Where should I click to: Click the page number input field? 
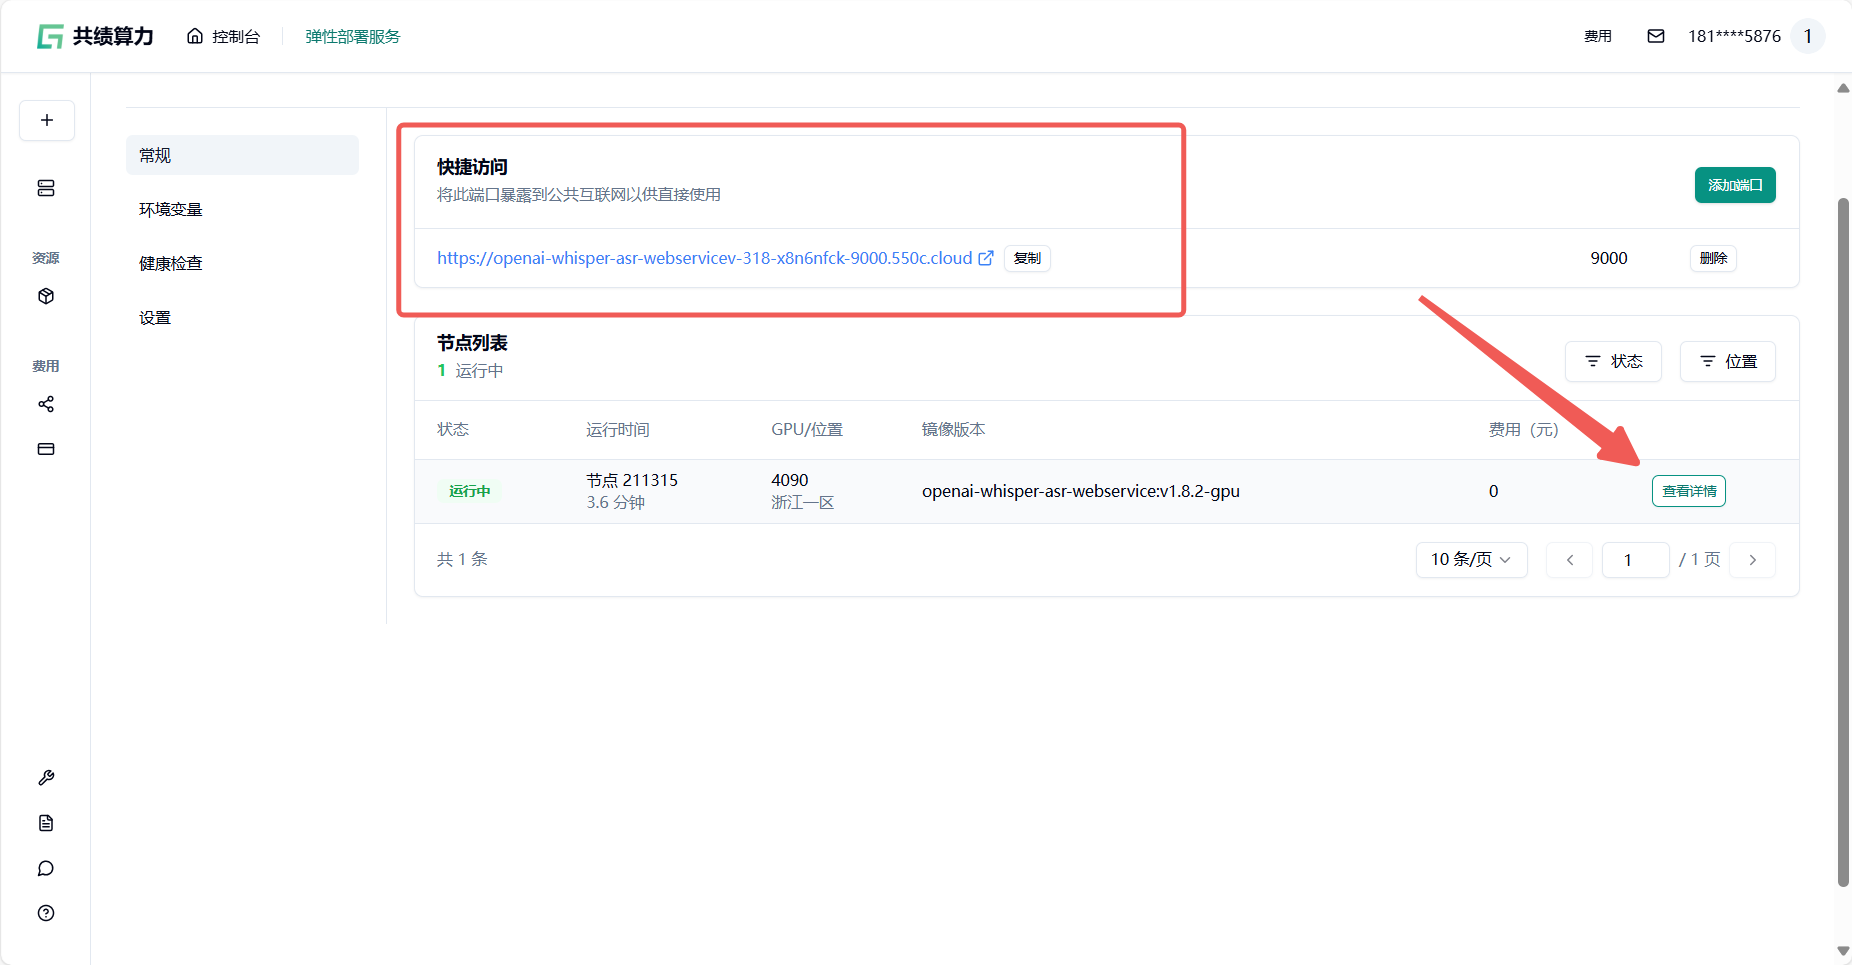click(1635, 560)
